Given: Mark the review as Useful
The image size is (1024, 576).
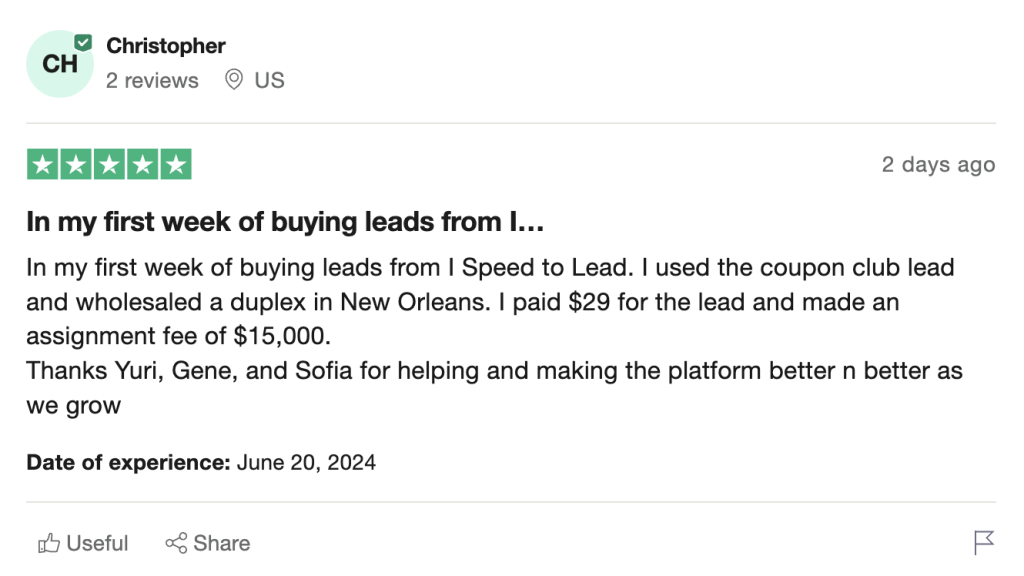Looking at the screenshot, I should click(84, 543).
